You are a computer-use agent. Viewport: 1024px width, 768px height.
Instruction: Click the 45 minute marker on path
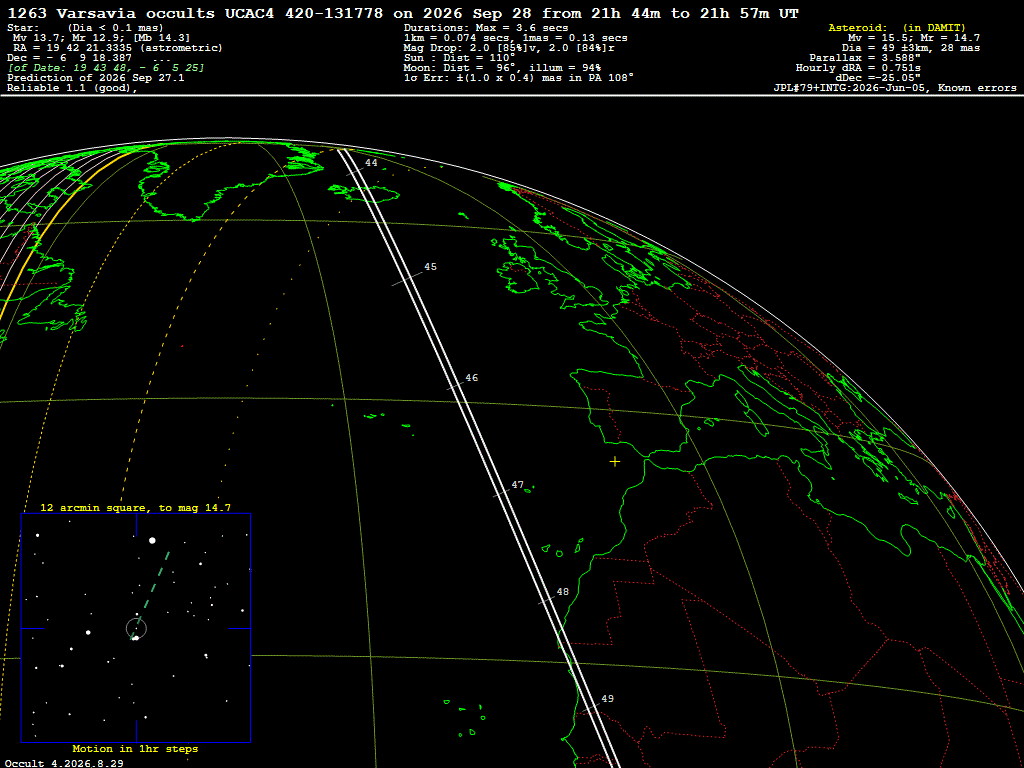(430, 266)
